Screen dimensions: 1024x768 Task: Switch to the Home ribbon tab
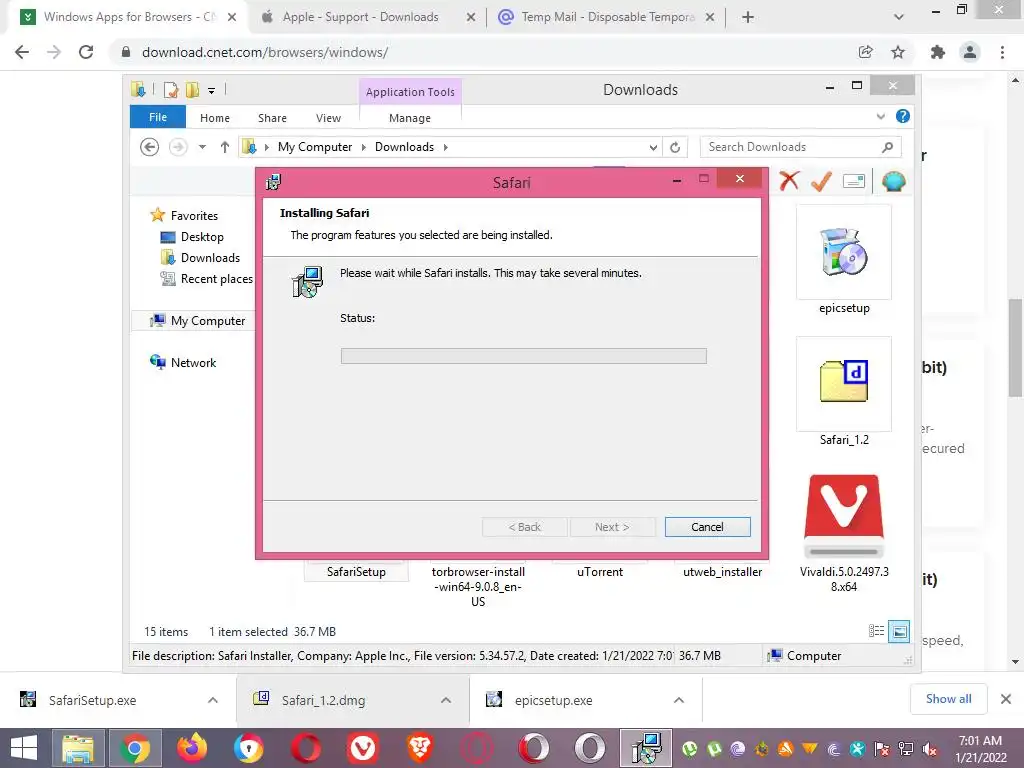tap(215, 118)
